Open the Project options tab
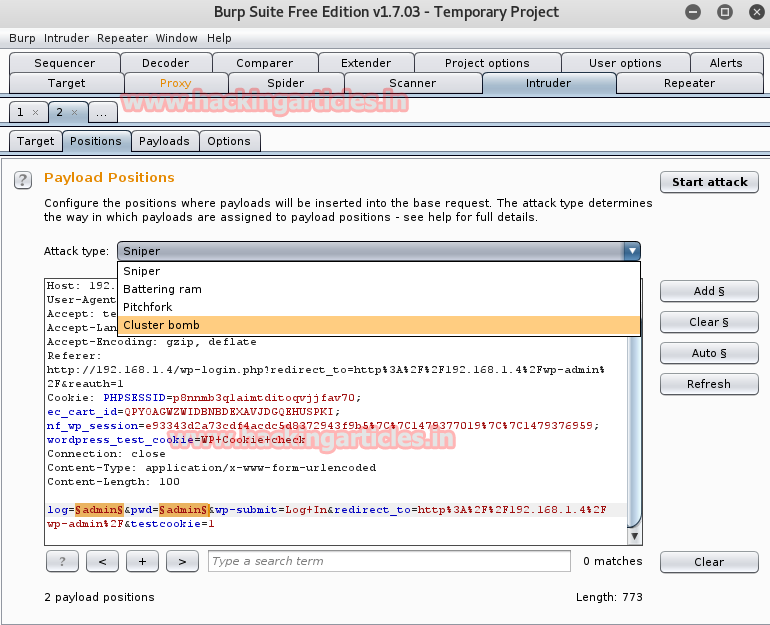The image size is (770, 625). click(487, 63)
